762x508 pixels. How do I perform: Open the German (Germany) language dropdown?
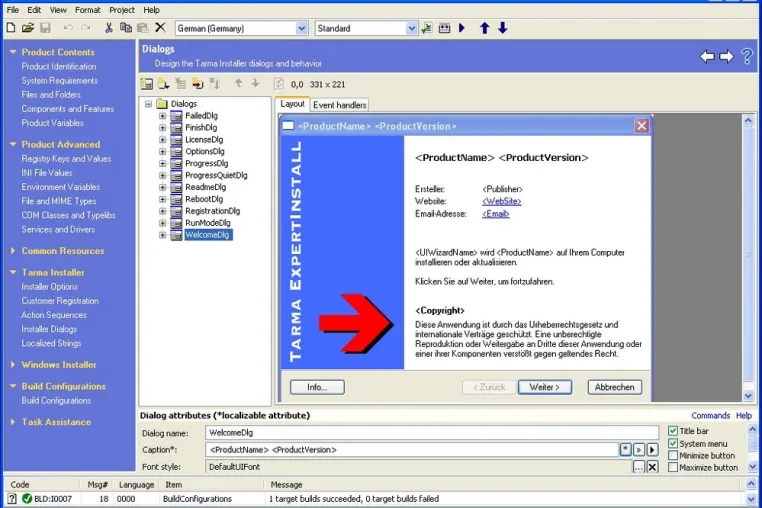pos(301,28)
